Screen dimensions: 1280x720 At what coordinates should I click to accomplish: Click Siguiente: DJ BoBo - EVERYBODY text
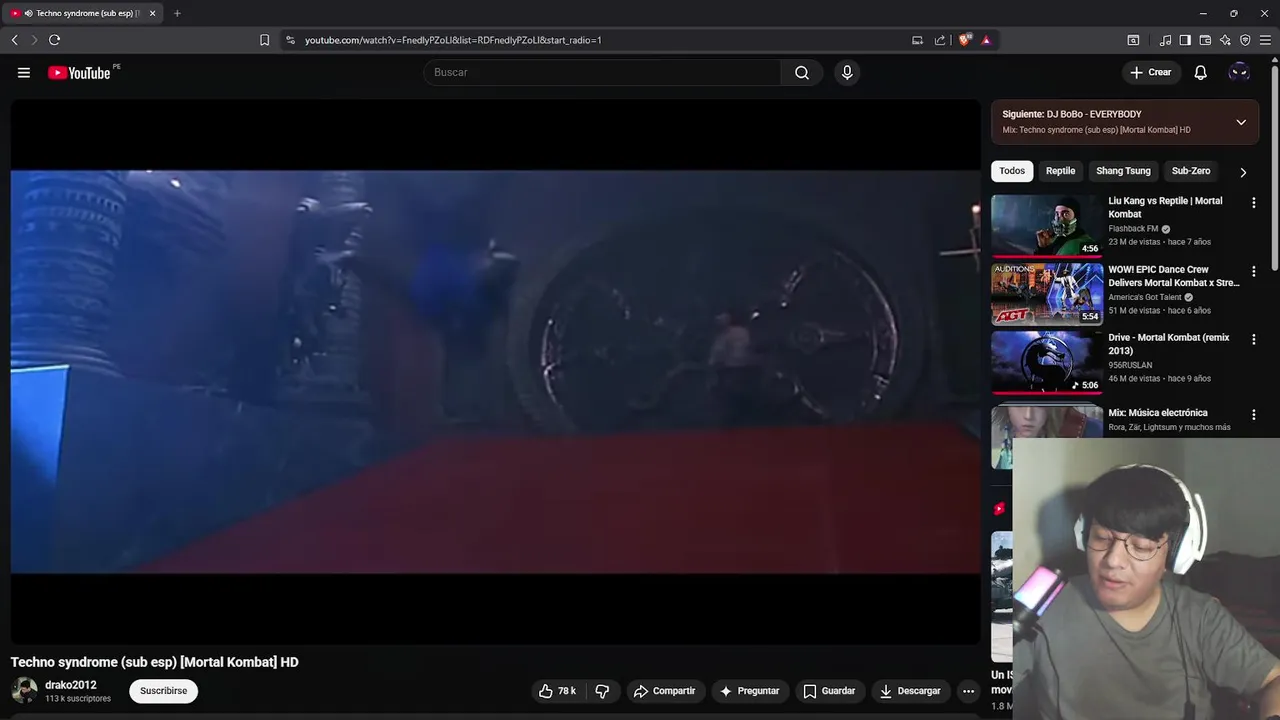coord(1072,114)
